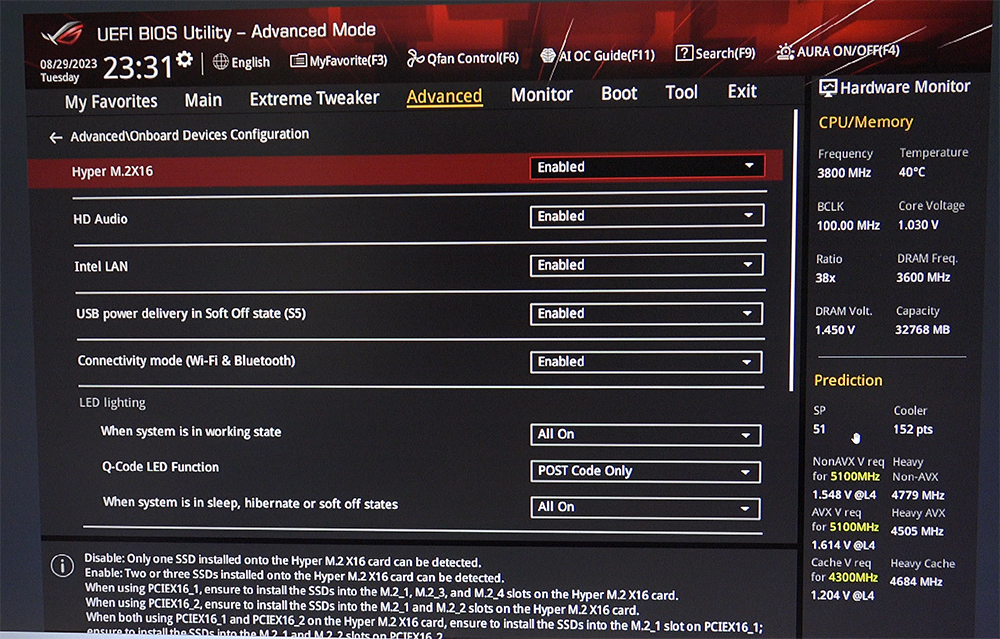Screen dimensions: 1000x639
Task: Click When system is in working state
Action: [191, 432]
